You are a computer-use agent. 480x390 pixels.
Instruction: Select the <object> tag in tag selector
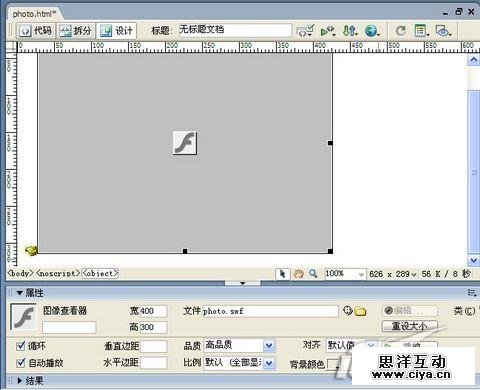tap(100, 273)
